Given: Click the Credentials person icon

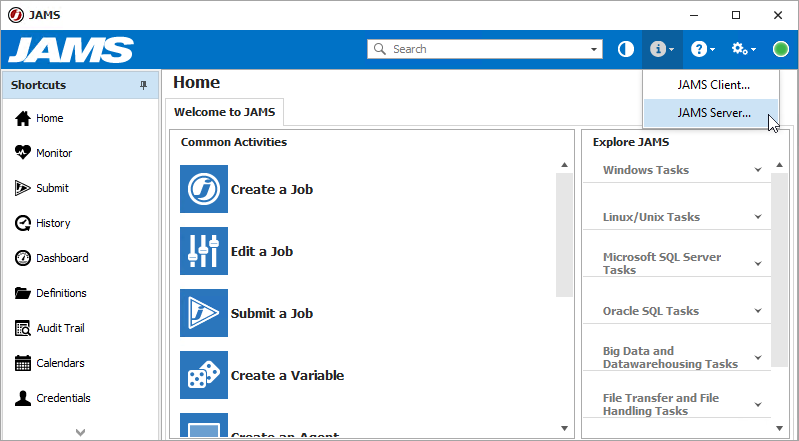Looking at the screenshot, I should [x=23, y=398].
